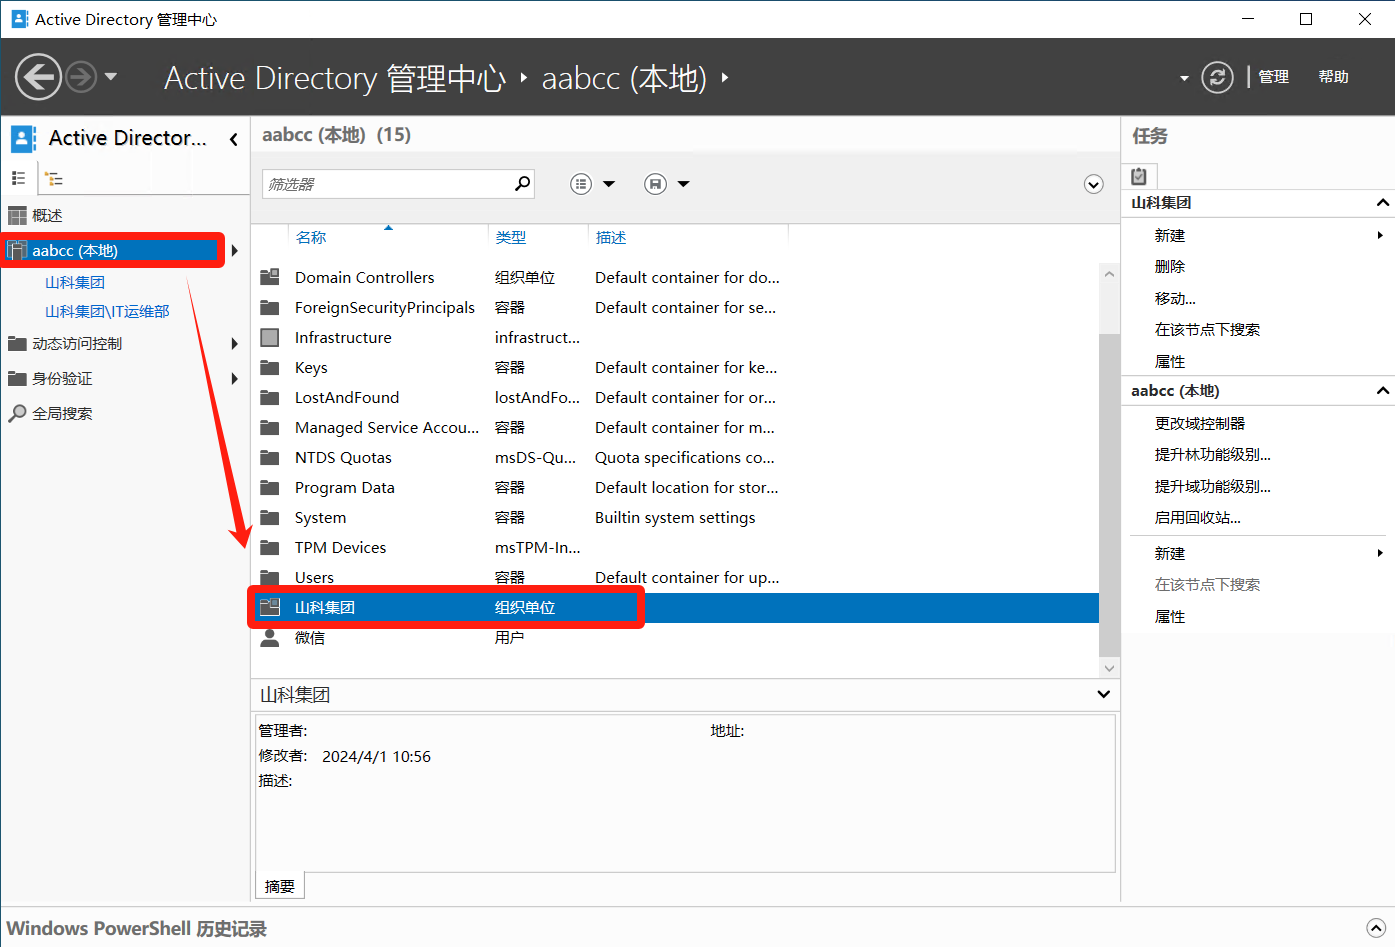This screenshot has height=947, width=1395.
Task: Click the refresh icon in header
Action: pos(1217,77)
